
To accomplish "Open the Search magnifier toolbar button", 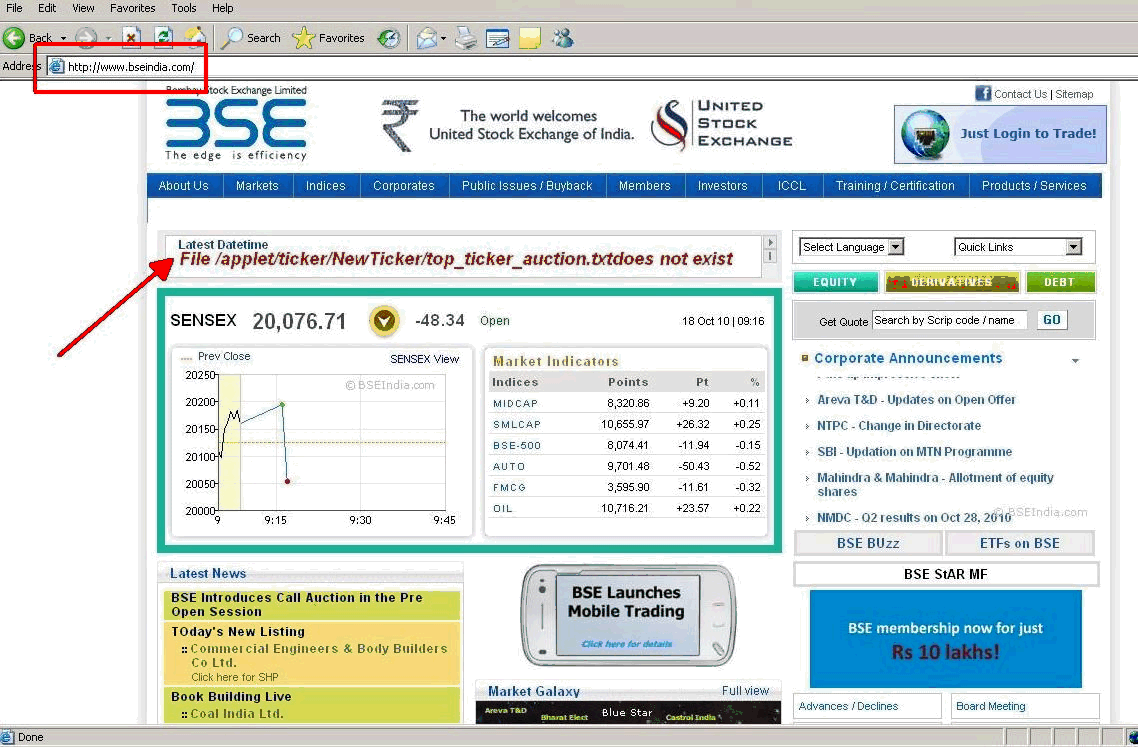I will tap(250, 38).
